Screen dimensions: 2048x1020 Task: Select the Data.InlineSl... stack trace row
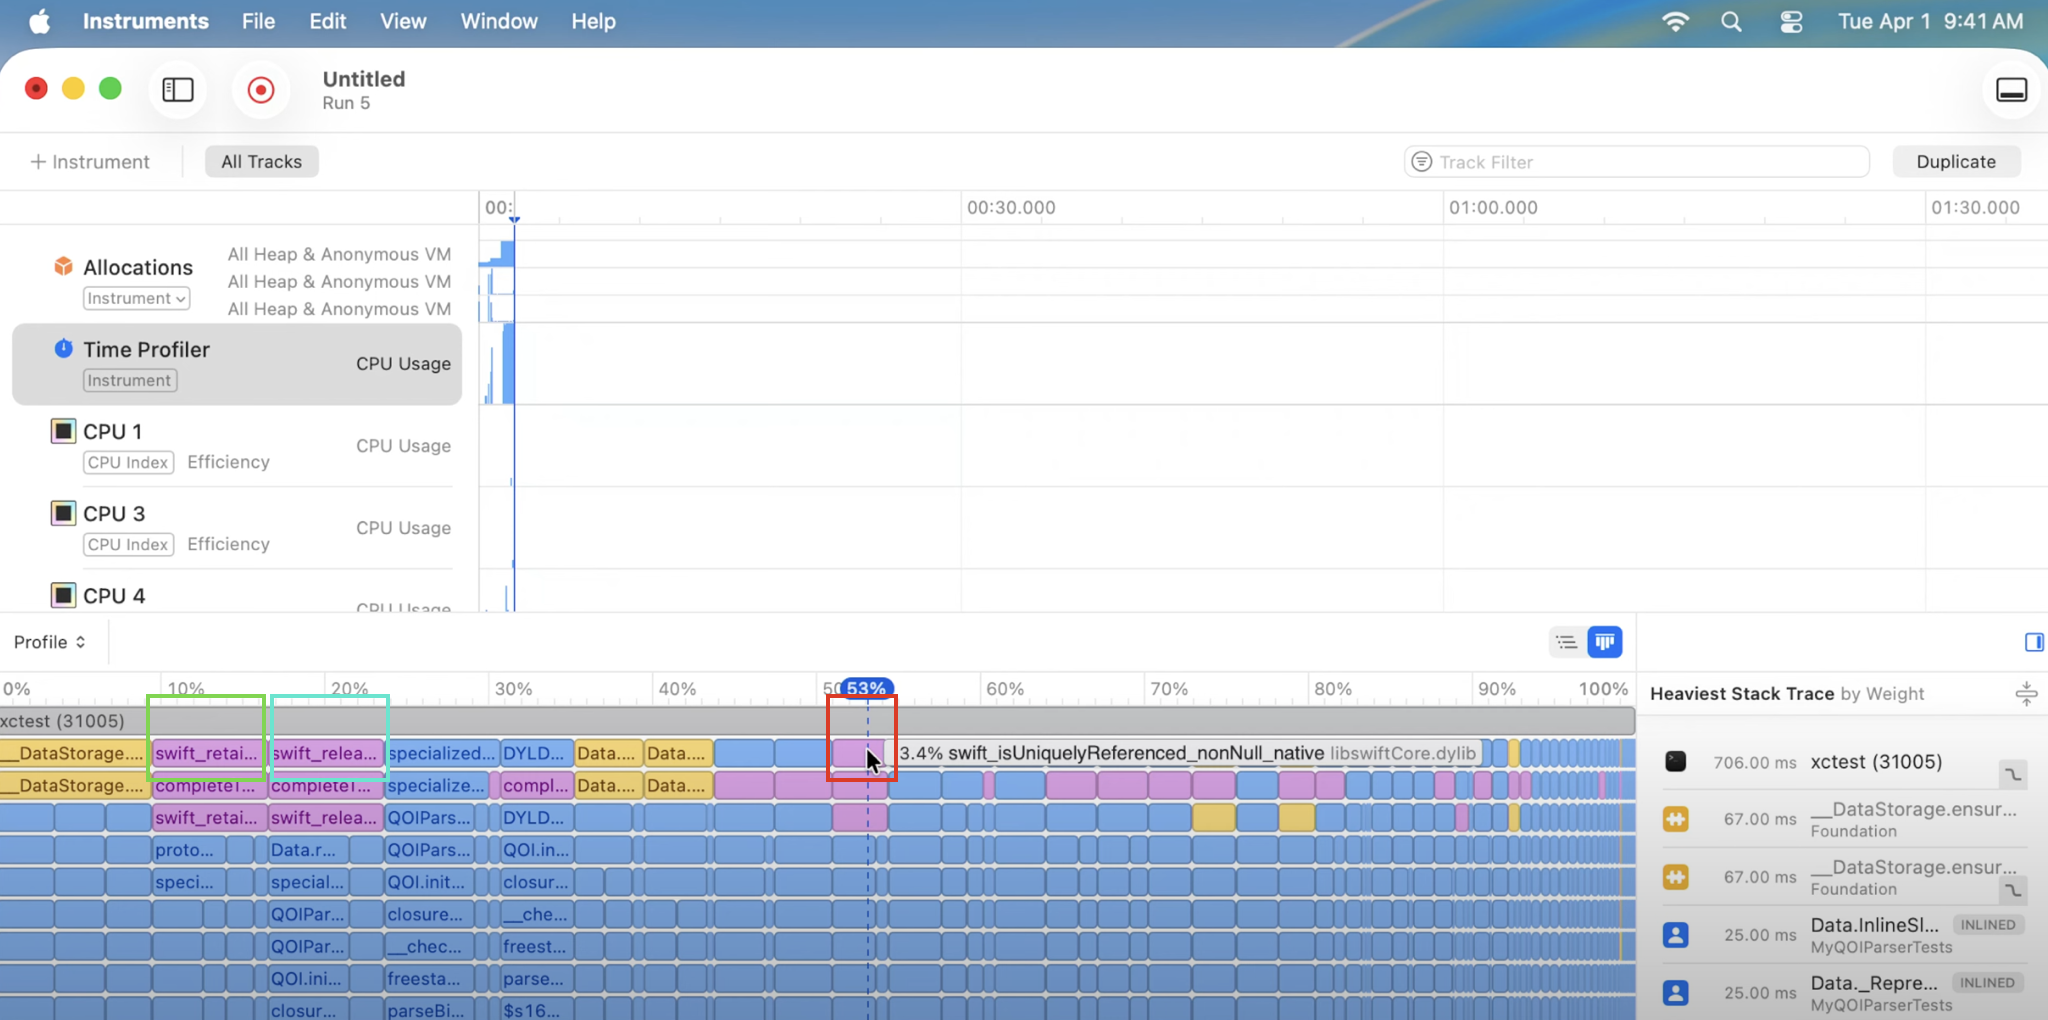[1843, 935]
